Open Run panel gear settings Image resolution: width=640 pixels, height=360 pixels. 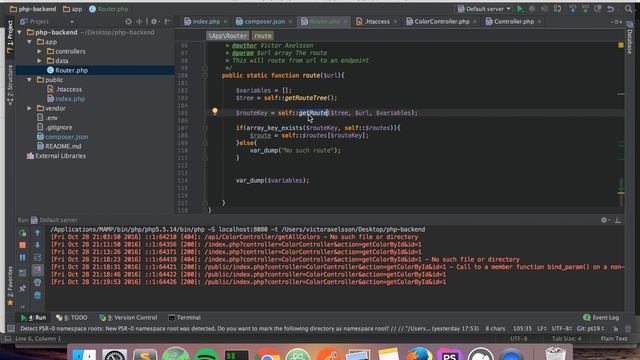click(x=604, y=220)
